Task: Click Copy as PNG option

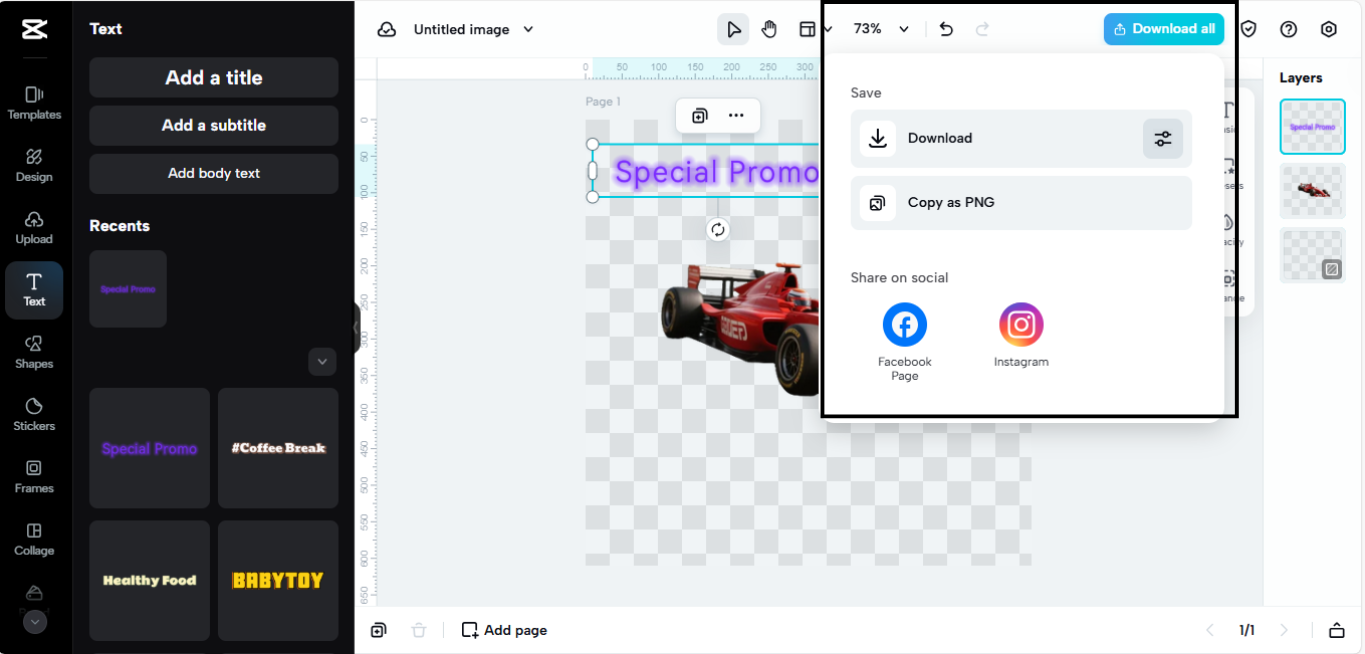Action: click(1021, 203)
